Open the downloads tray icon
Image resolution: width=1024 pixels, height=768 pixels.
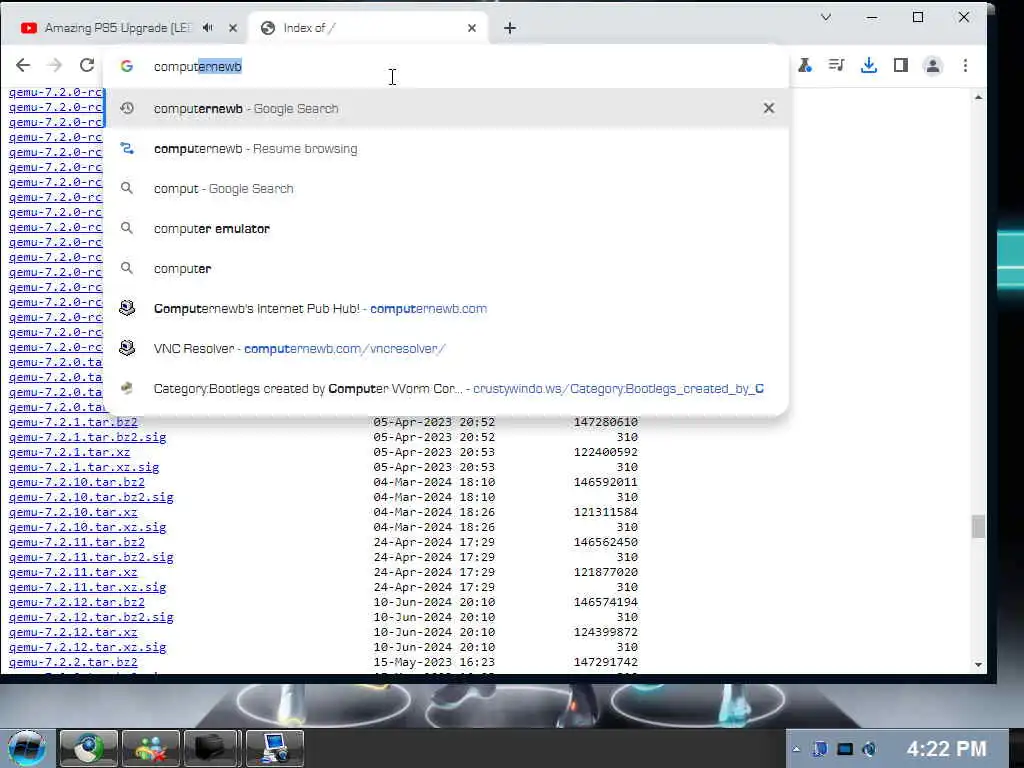(x=869, y=65)
